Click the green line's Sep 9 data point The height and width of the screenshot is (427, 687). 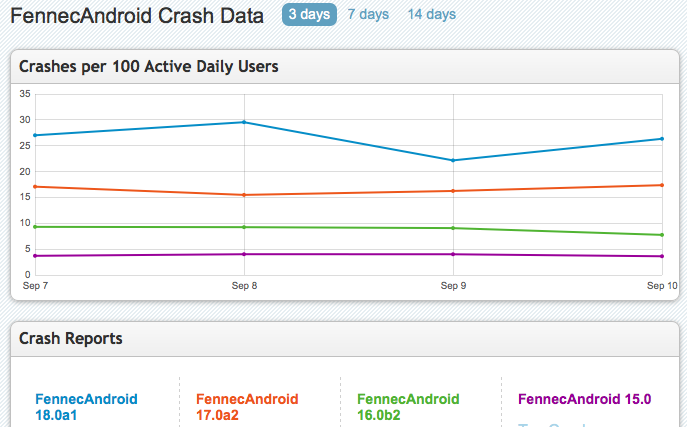454,228
